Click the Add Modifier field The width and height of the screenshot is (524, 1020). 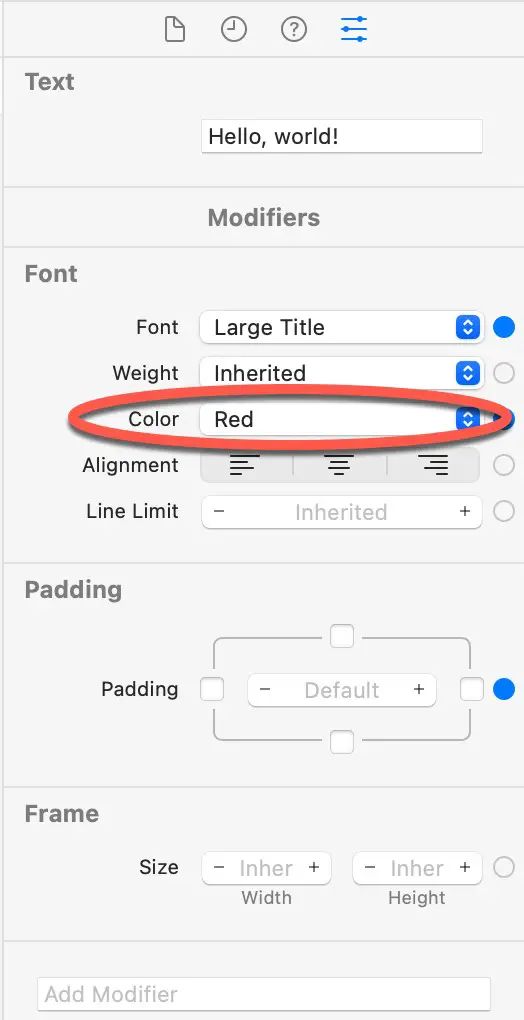click(x=264, y=994)
